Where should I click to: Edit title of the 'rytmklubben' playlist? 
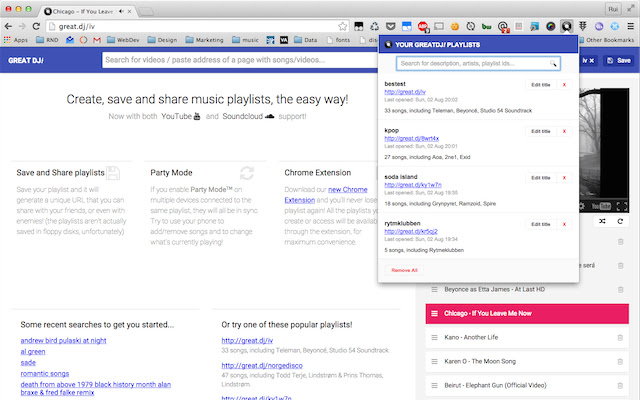point(541,224)
